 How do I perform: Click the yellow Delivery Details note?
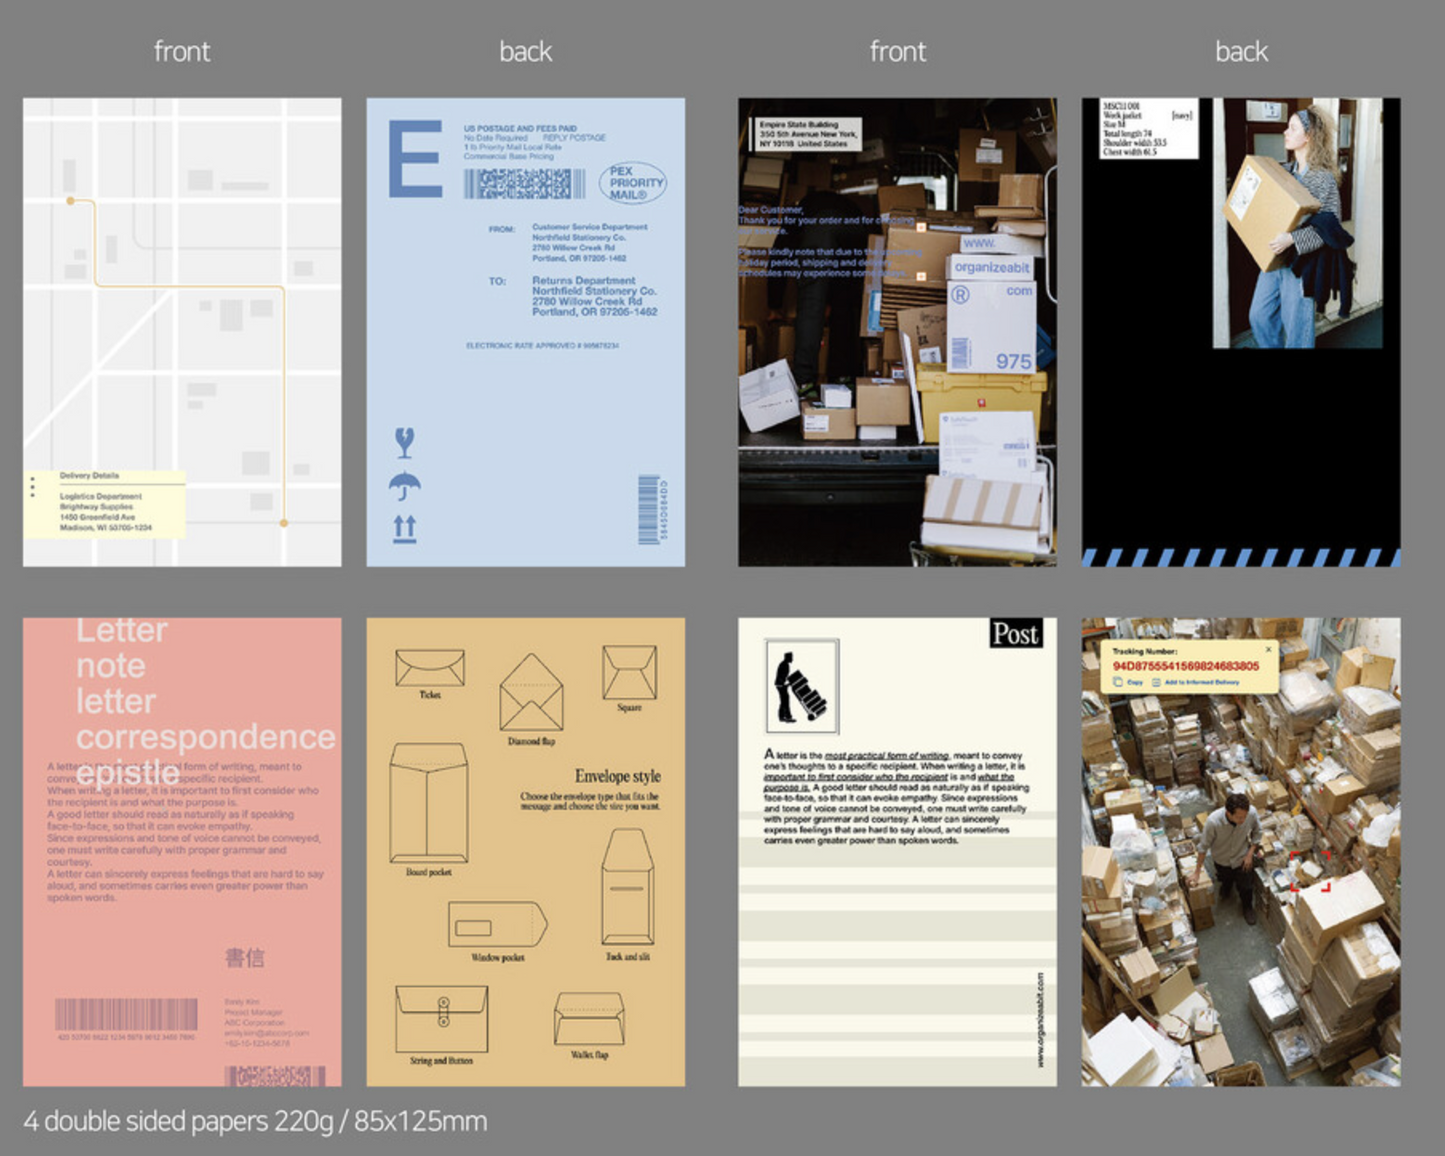[105, 504]
